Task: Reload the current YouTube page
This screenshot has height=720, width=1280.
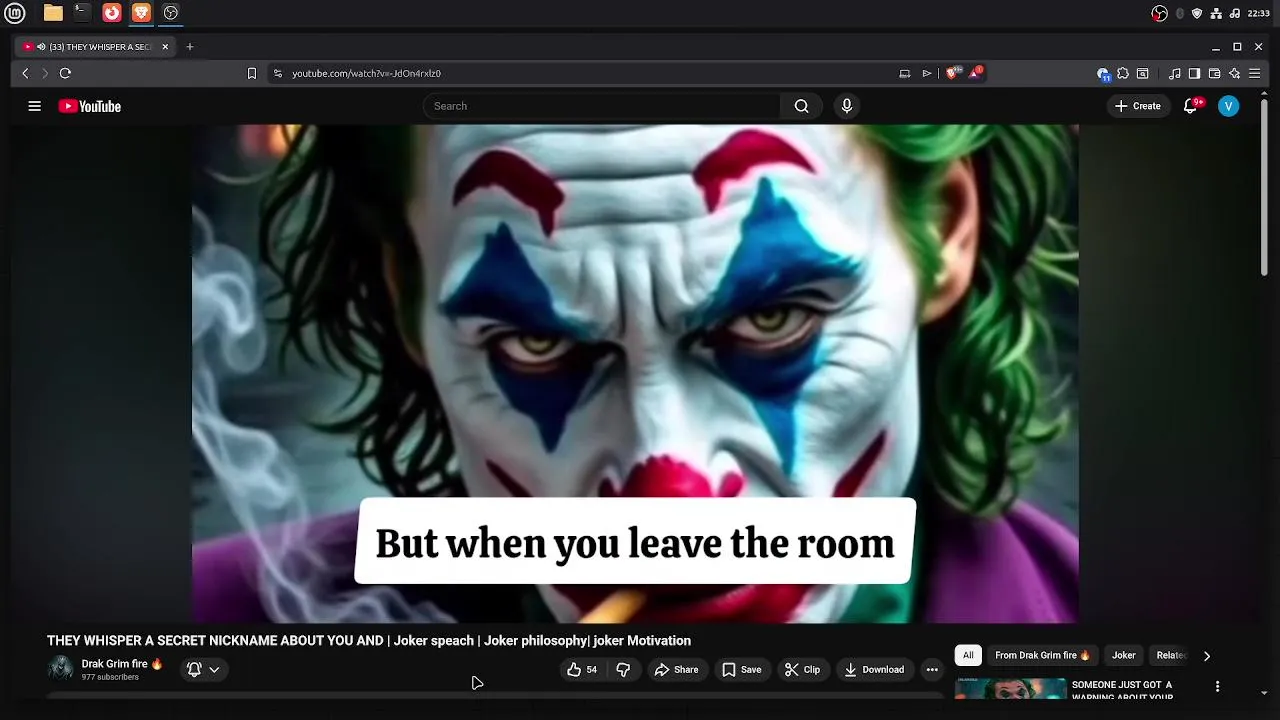Action: click(x=65, y=73)
